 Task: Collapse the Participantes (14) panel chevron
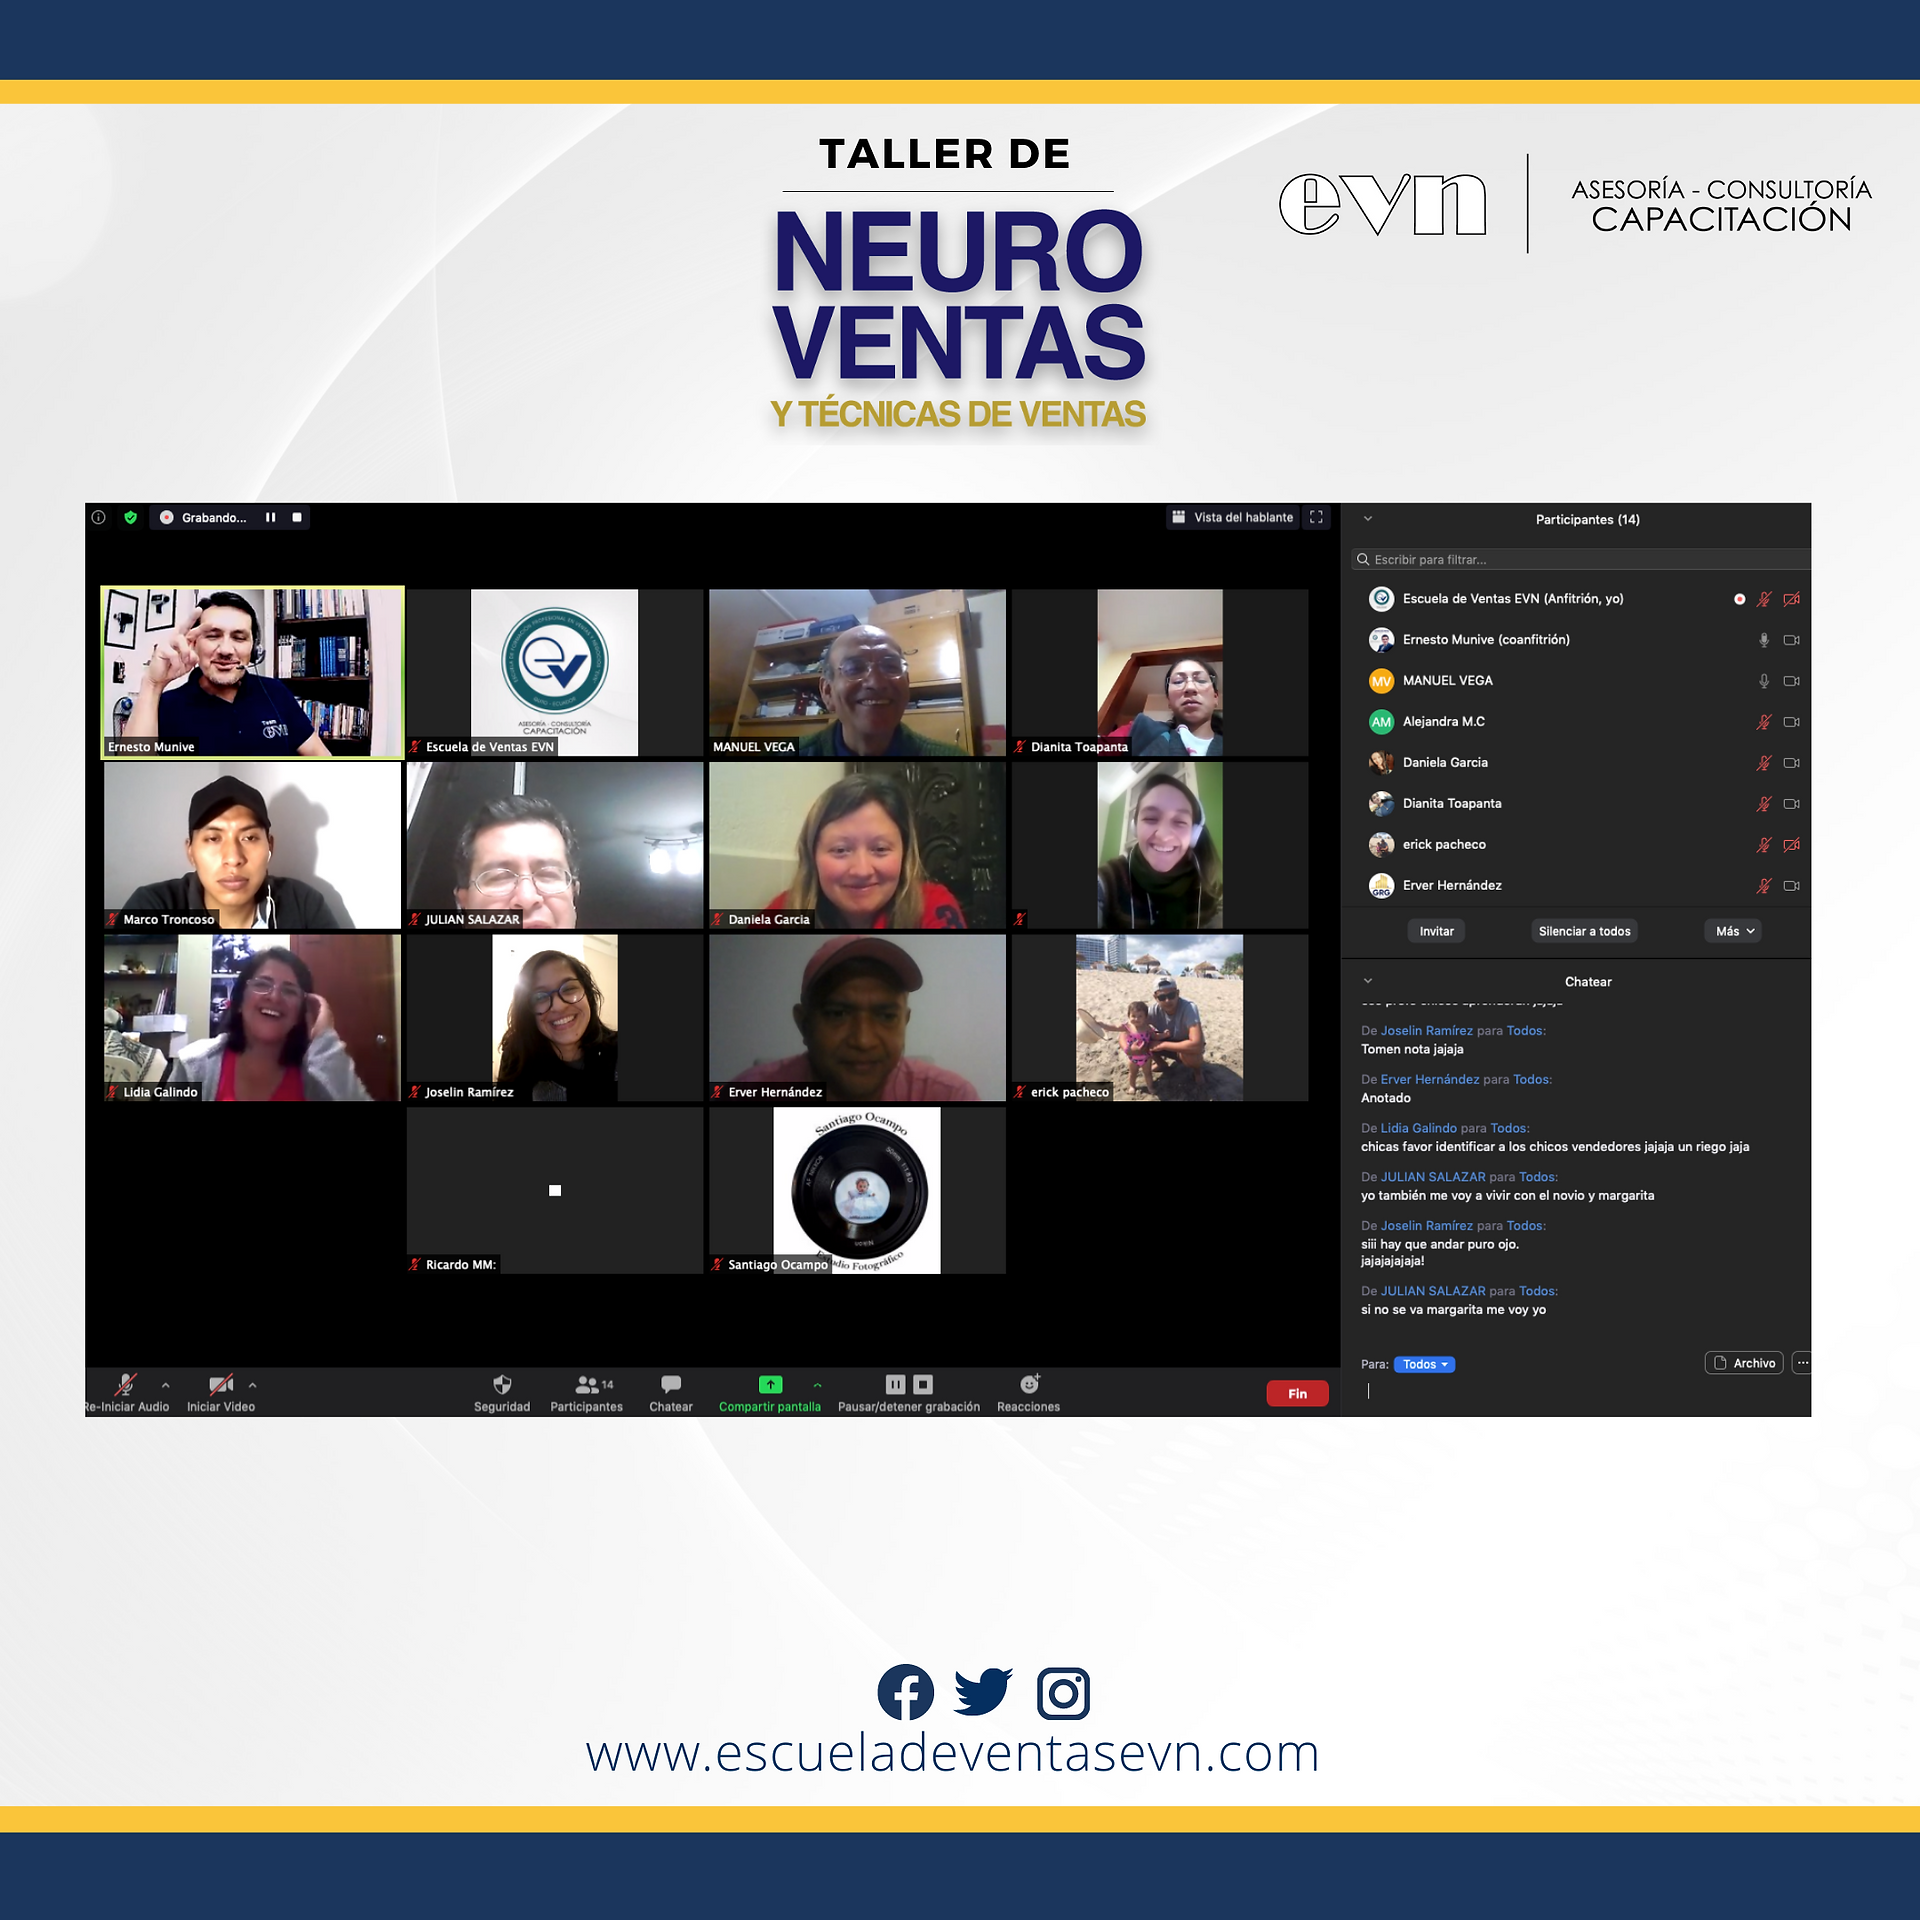pyautogui.click(x=1368, y=519)
